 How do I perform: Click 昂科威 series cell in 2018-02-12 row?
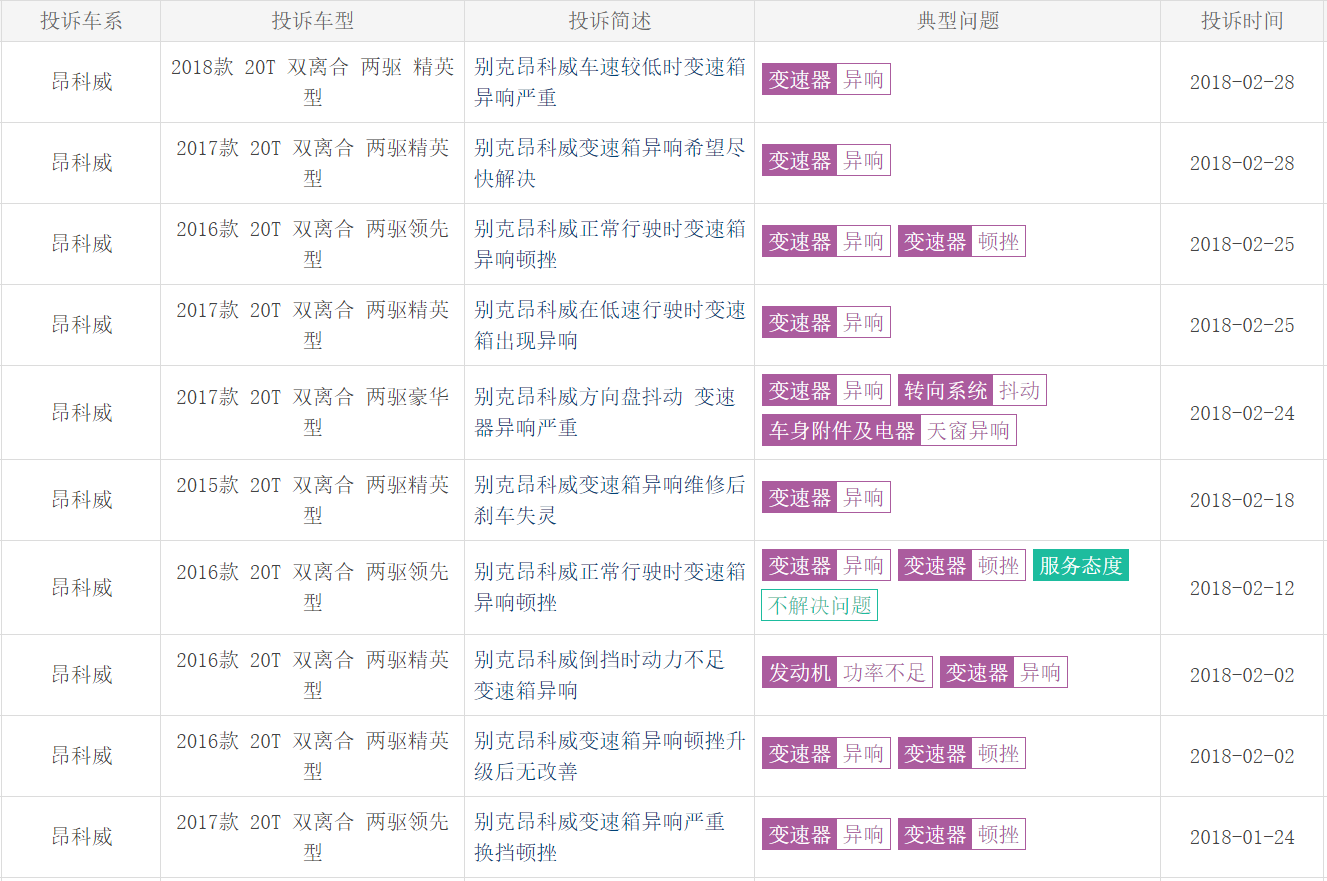(82, 587)
